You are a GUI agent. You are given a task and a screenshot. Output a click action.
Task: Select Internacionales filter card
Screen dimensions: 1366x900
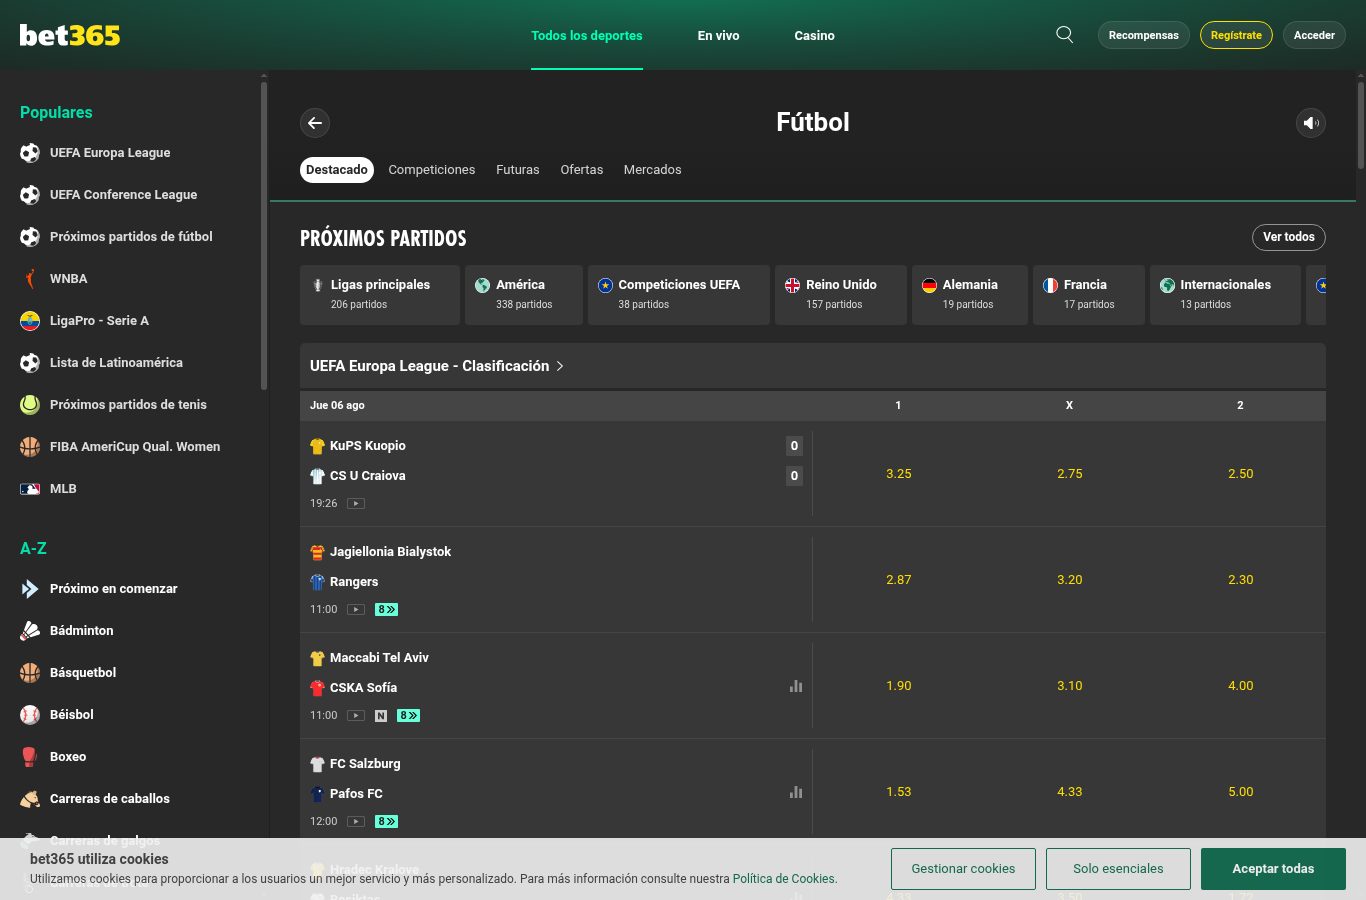(x=1226, y=295)
